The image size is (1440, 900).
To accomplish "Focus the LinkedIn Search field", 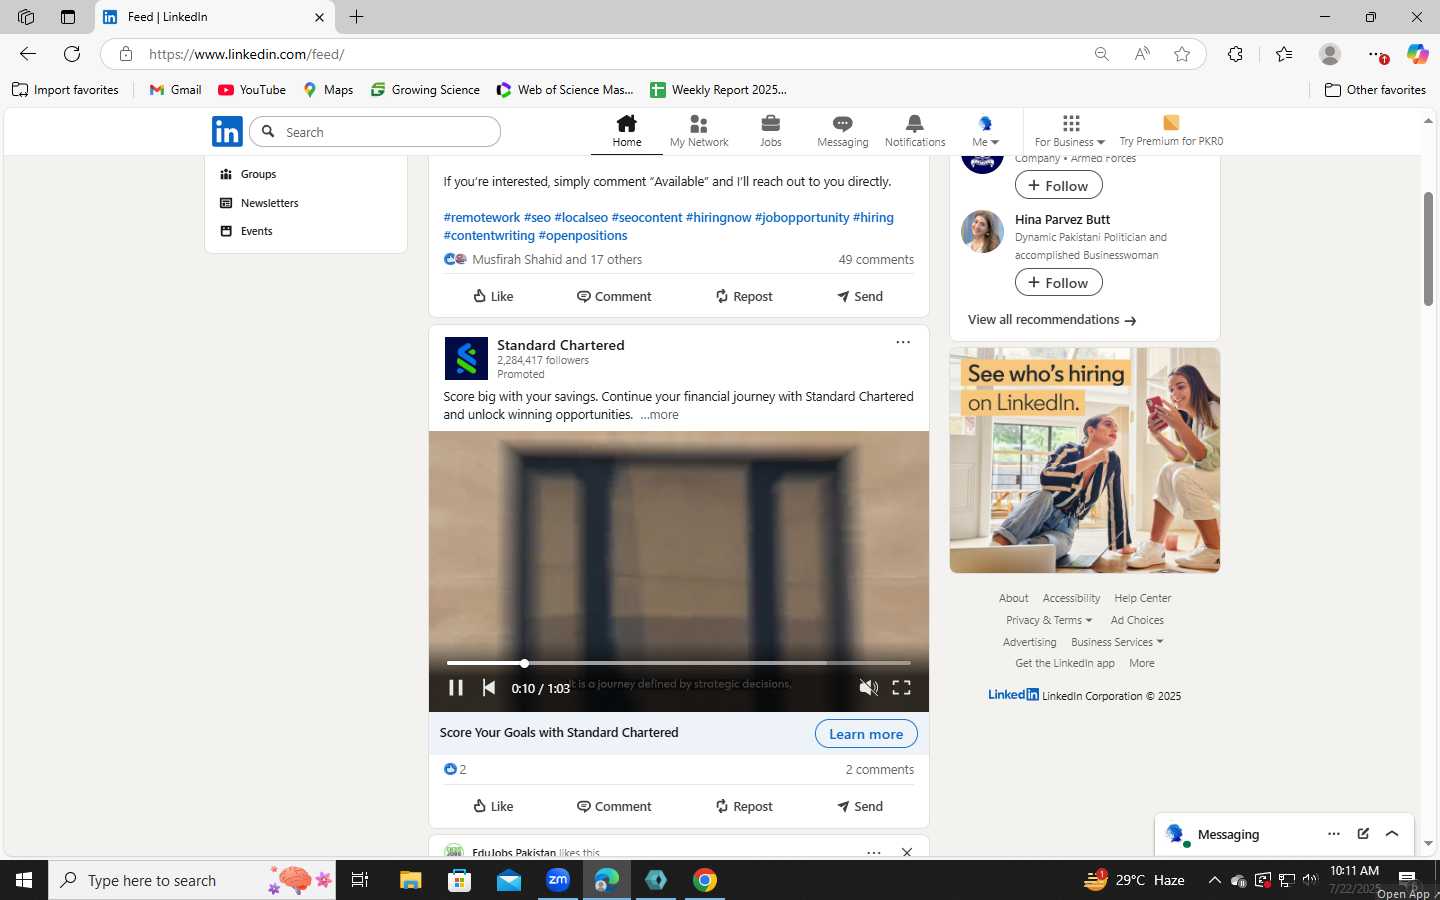I will coord(375,132).
